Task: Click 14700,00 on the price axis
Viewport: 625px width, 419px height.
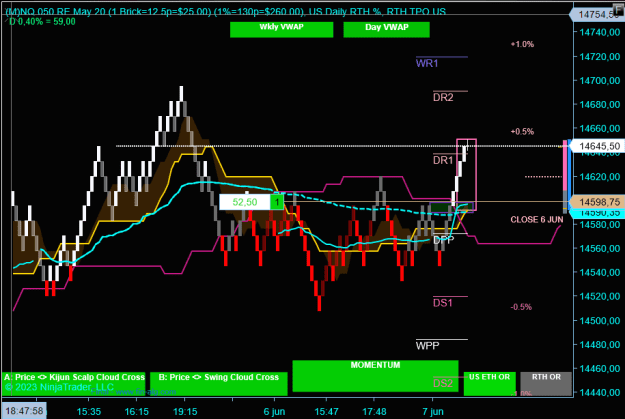Action: [x=599, y=81]
